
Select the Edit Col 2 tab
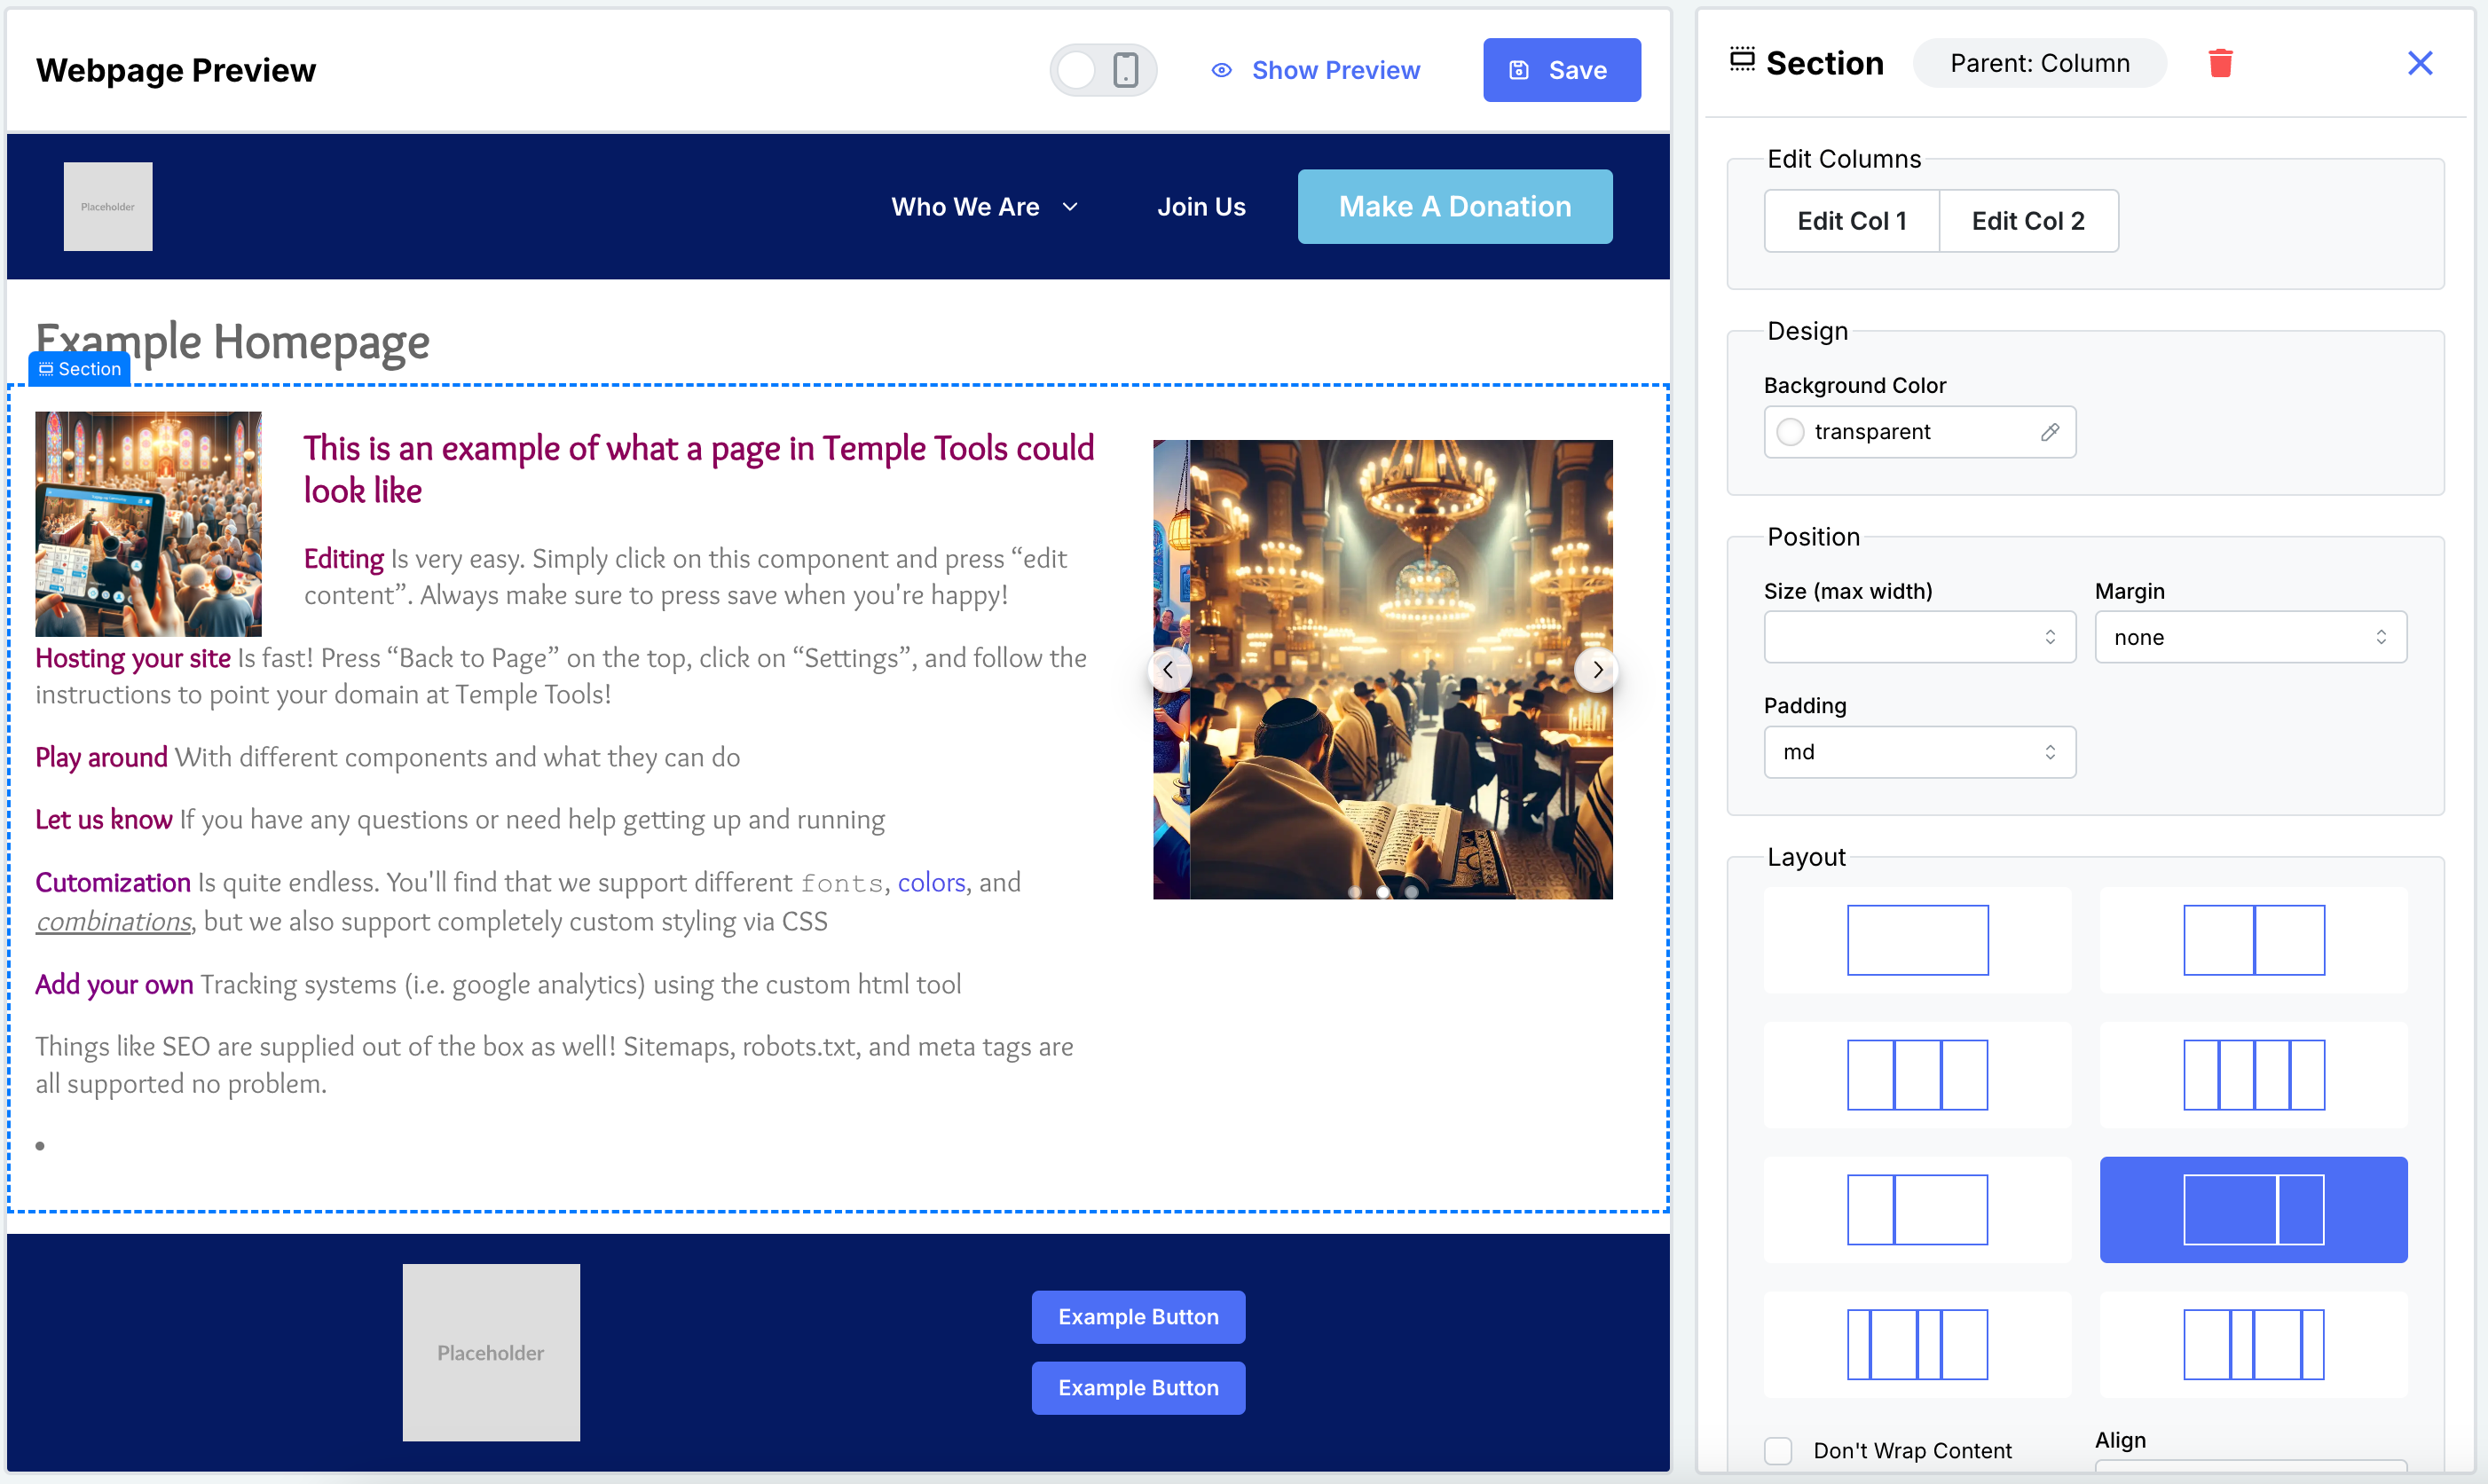pyautogui.click(x=2027, y=221)
